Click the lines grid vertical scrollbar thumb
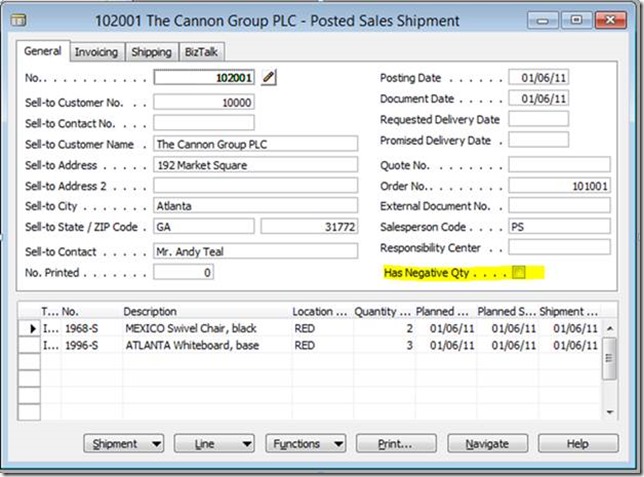 coord(609,358)
